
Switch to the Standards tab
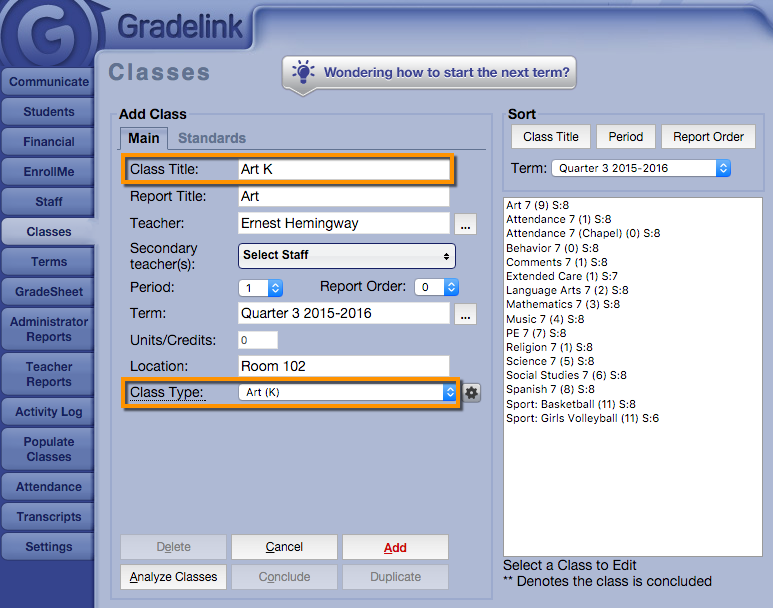pos(212,138)
